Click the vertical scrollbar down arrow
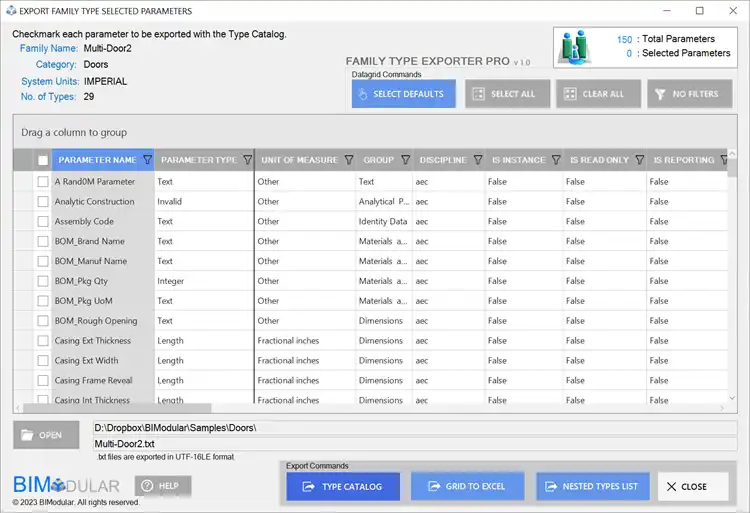The width and height of the screenshot is (750, 513). tap(732, 398)
